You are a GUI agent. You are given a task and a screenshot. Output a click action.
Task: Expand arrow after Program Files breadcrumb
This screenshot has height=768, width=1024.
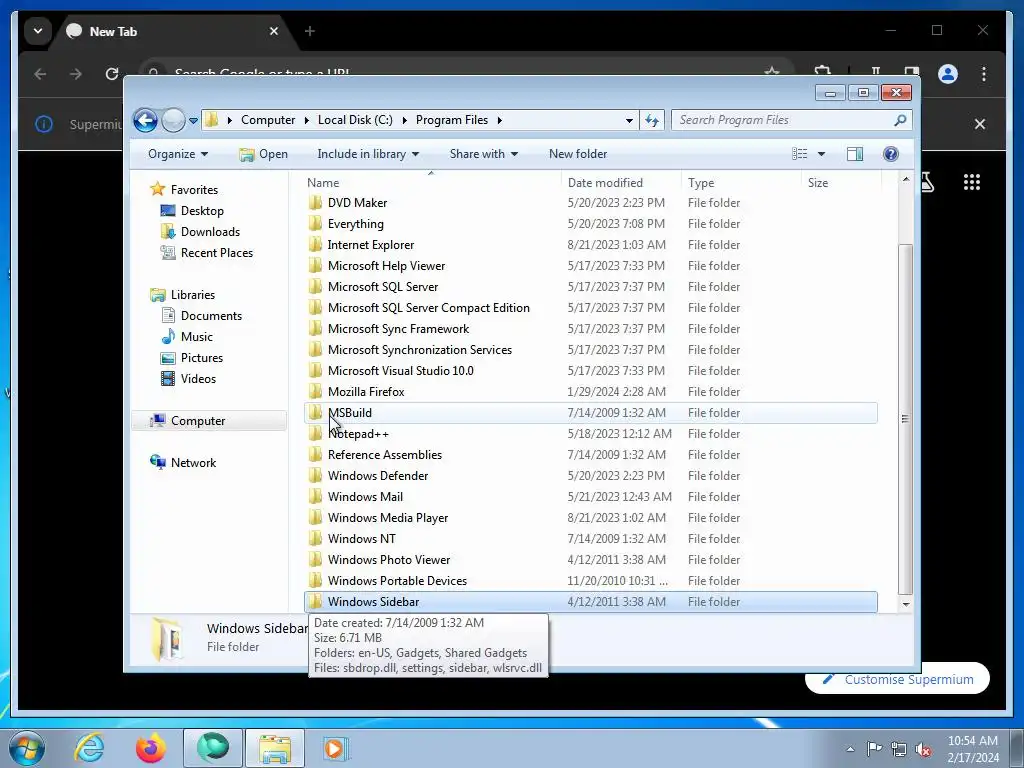point(500,120)
